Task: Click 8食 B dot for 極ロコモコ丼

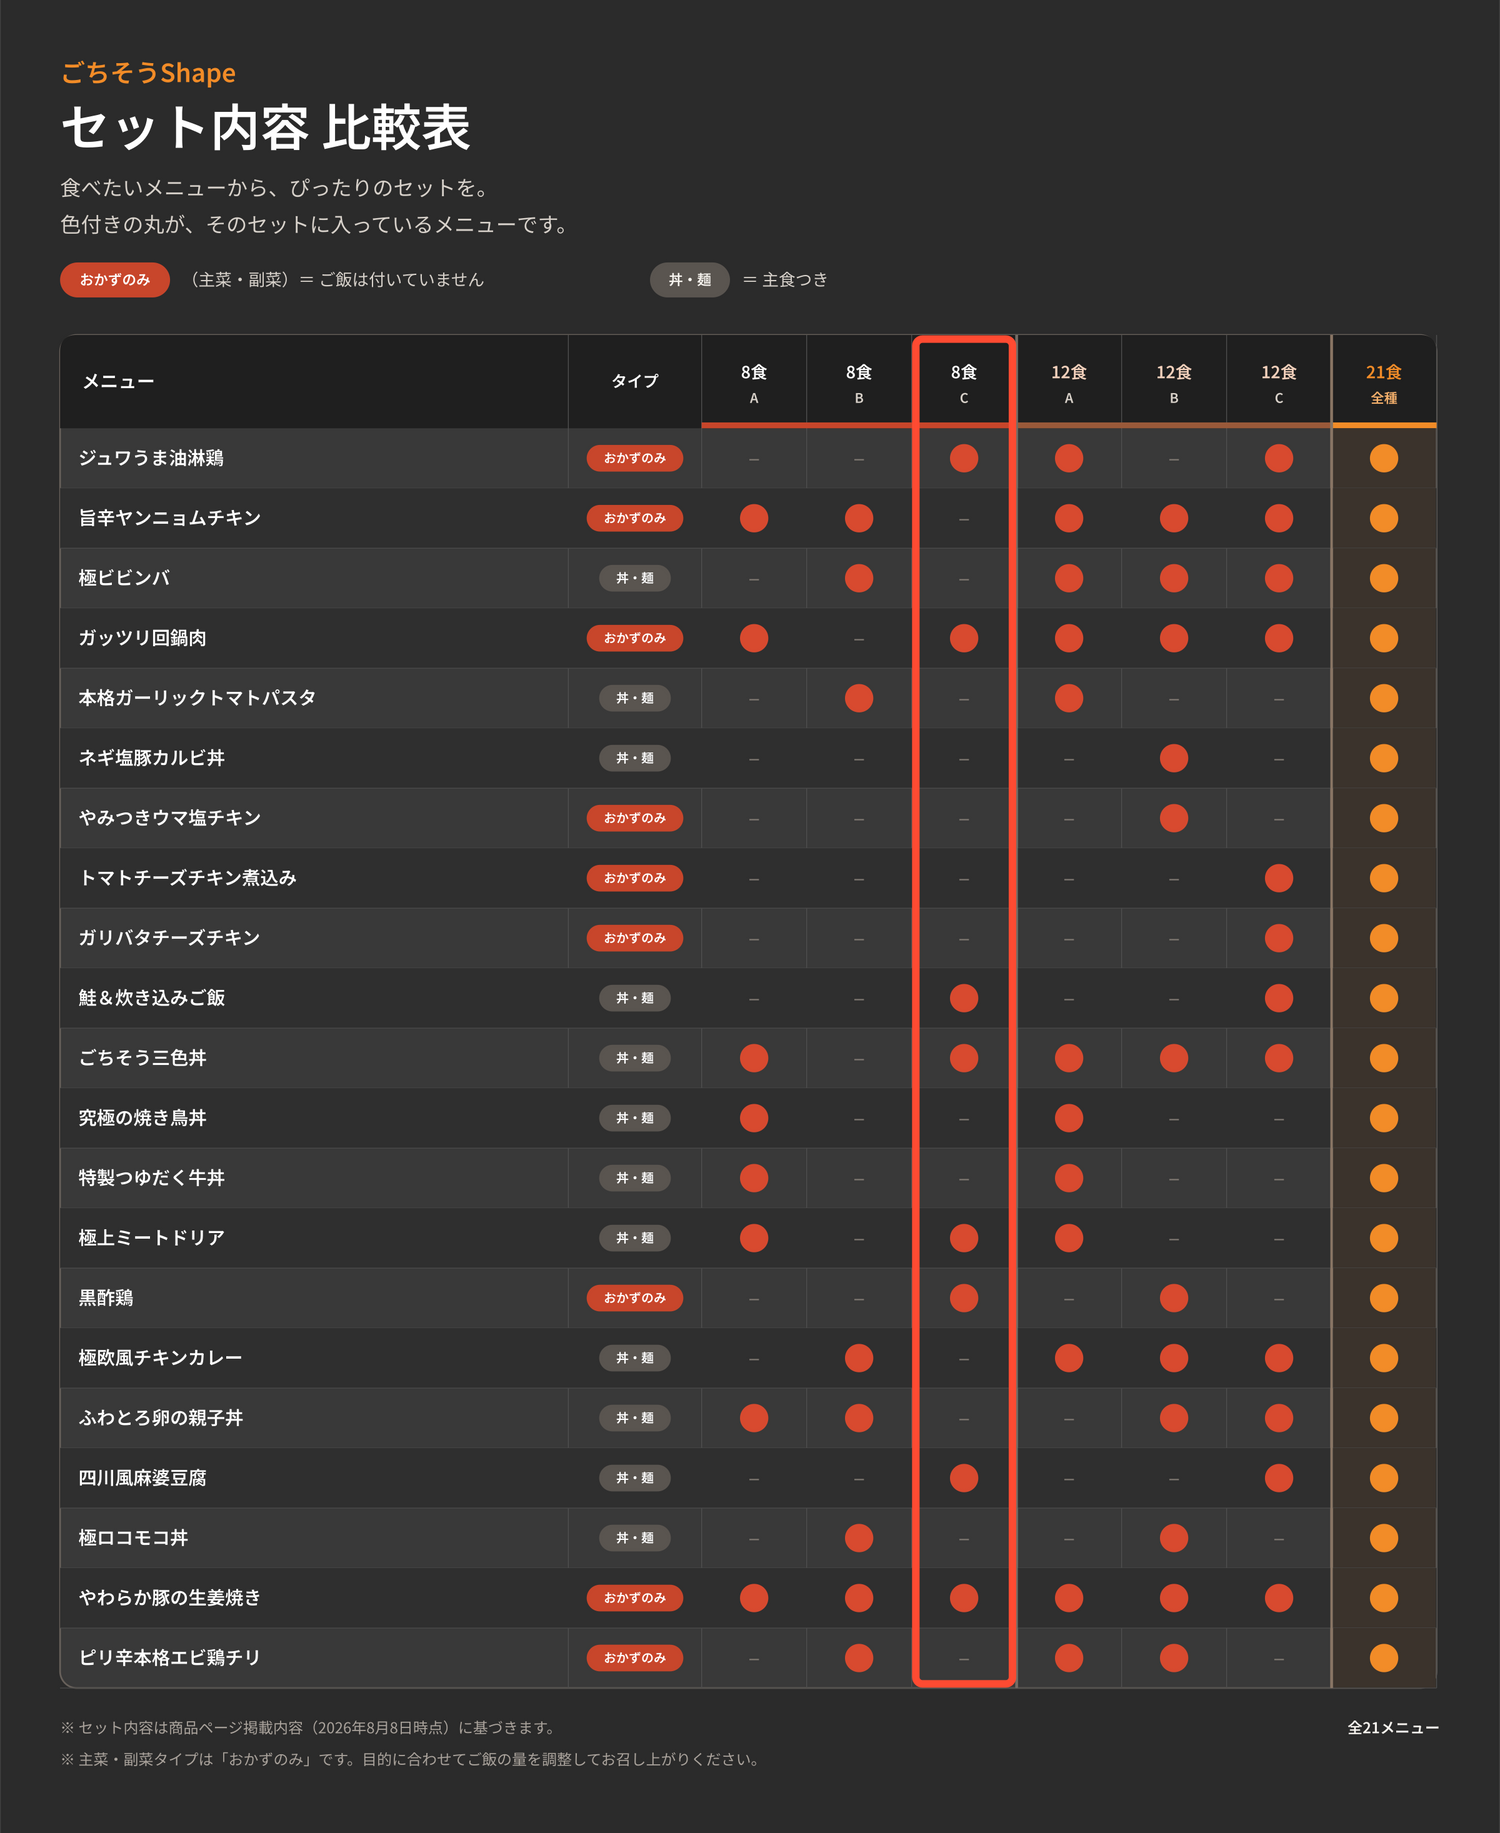Action: coord(859,1538)
